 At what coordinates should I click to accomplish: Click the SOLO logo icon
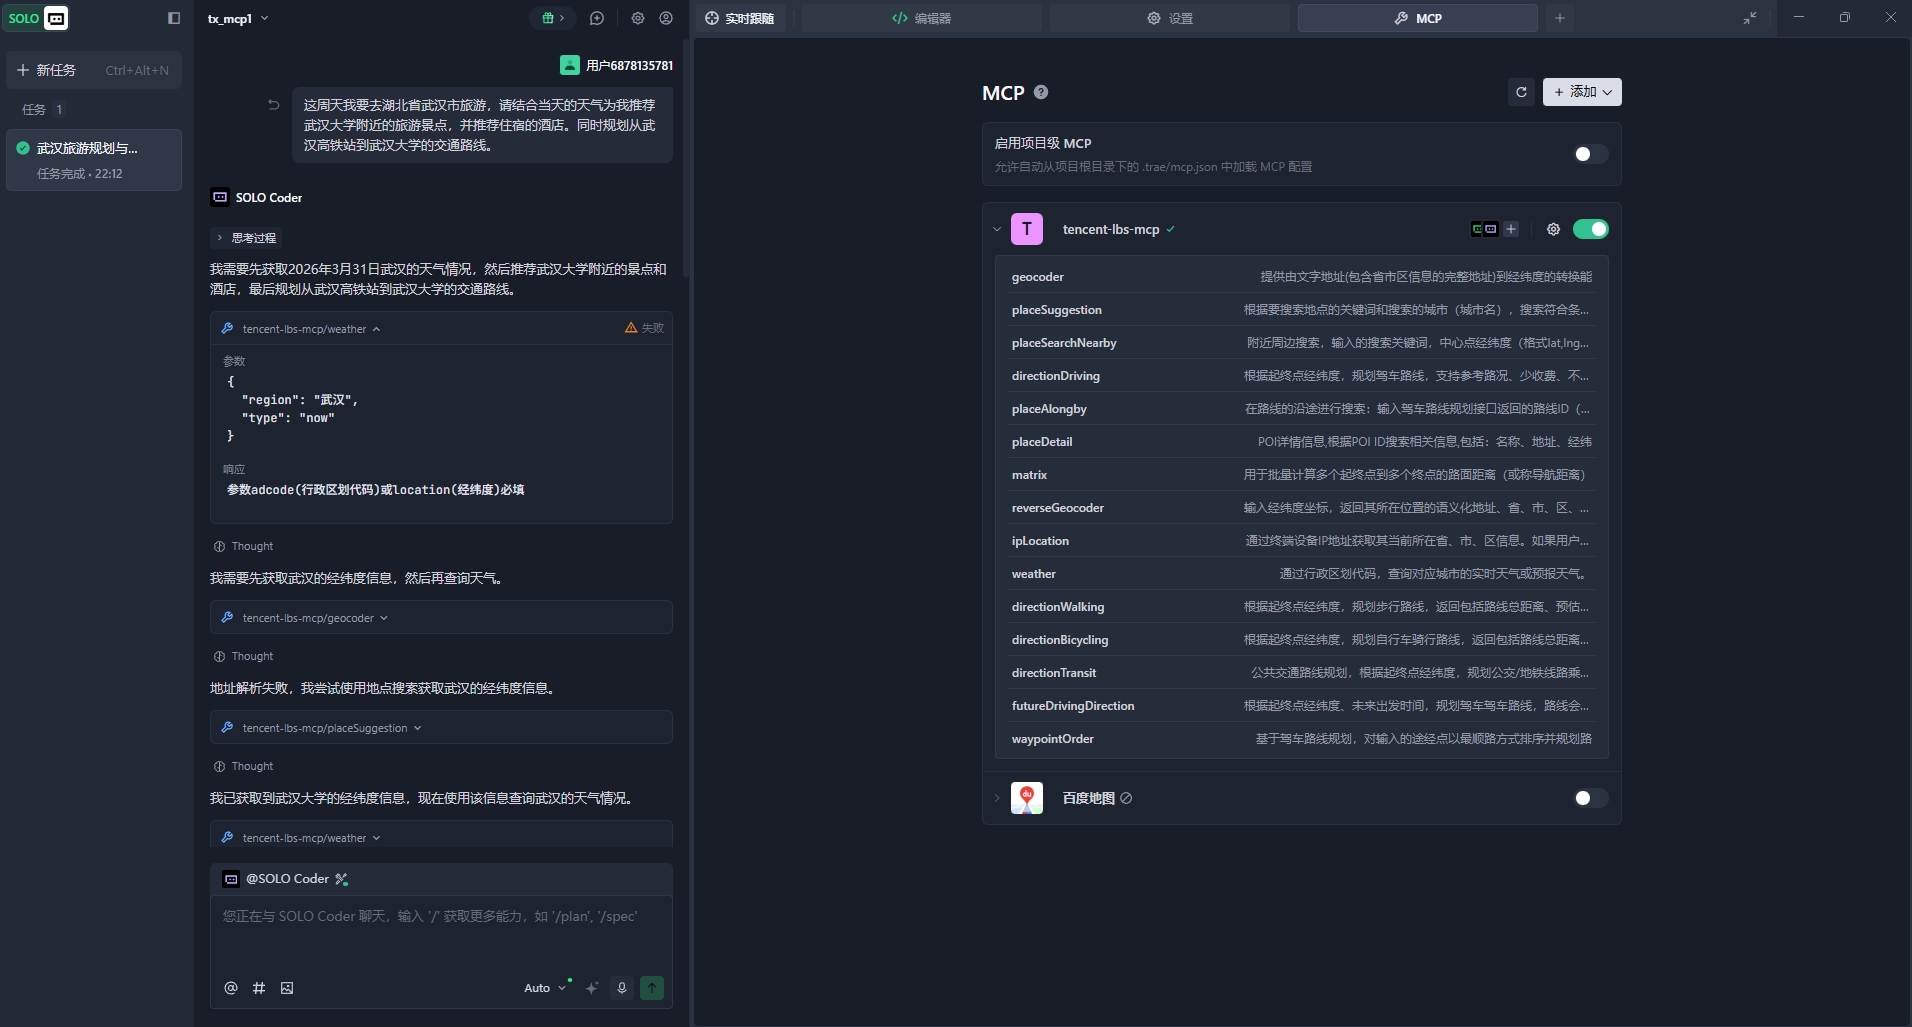37,18
